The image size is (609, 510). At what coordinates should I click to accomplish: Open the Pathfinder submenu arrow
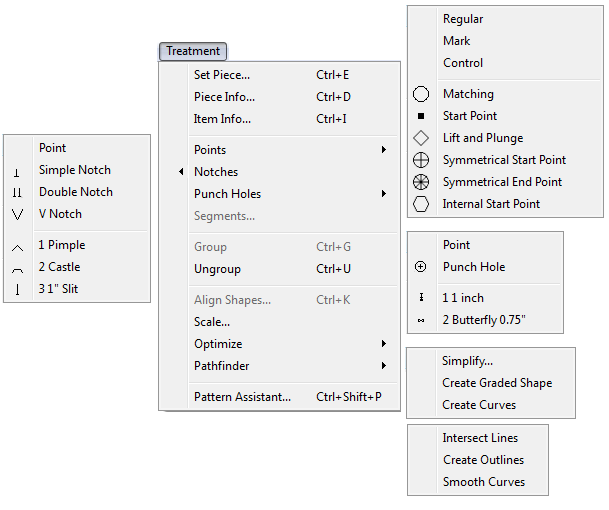[384, 366]
